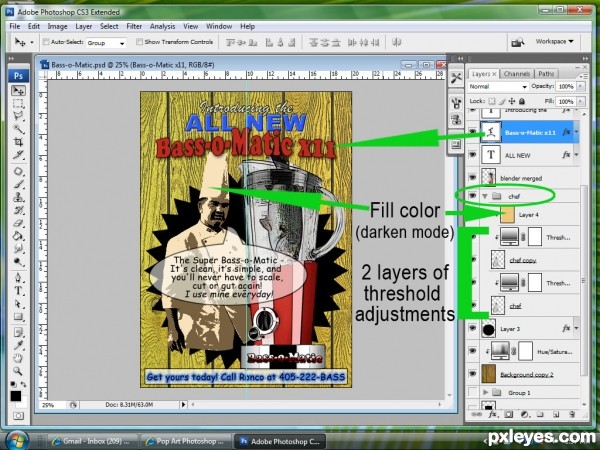Show the hidden Group 1 folder
The image size is (600, 450).
(x=473, y=392)
